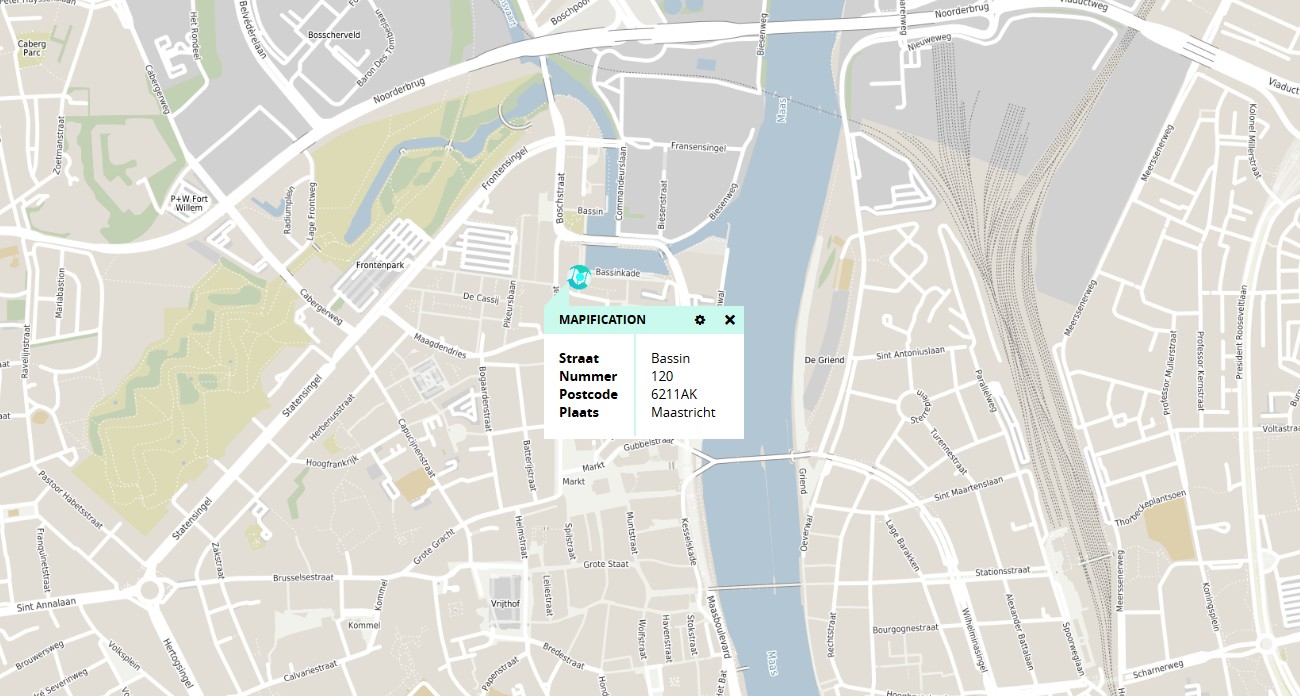Click the Fransensingel street label

697,146
